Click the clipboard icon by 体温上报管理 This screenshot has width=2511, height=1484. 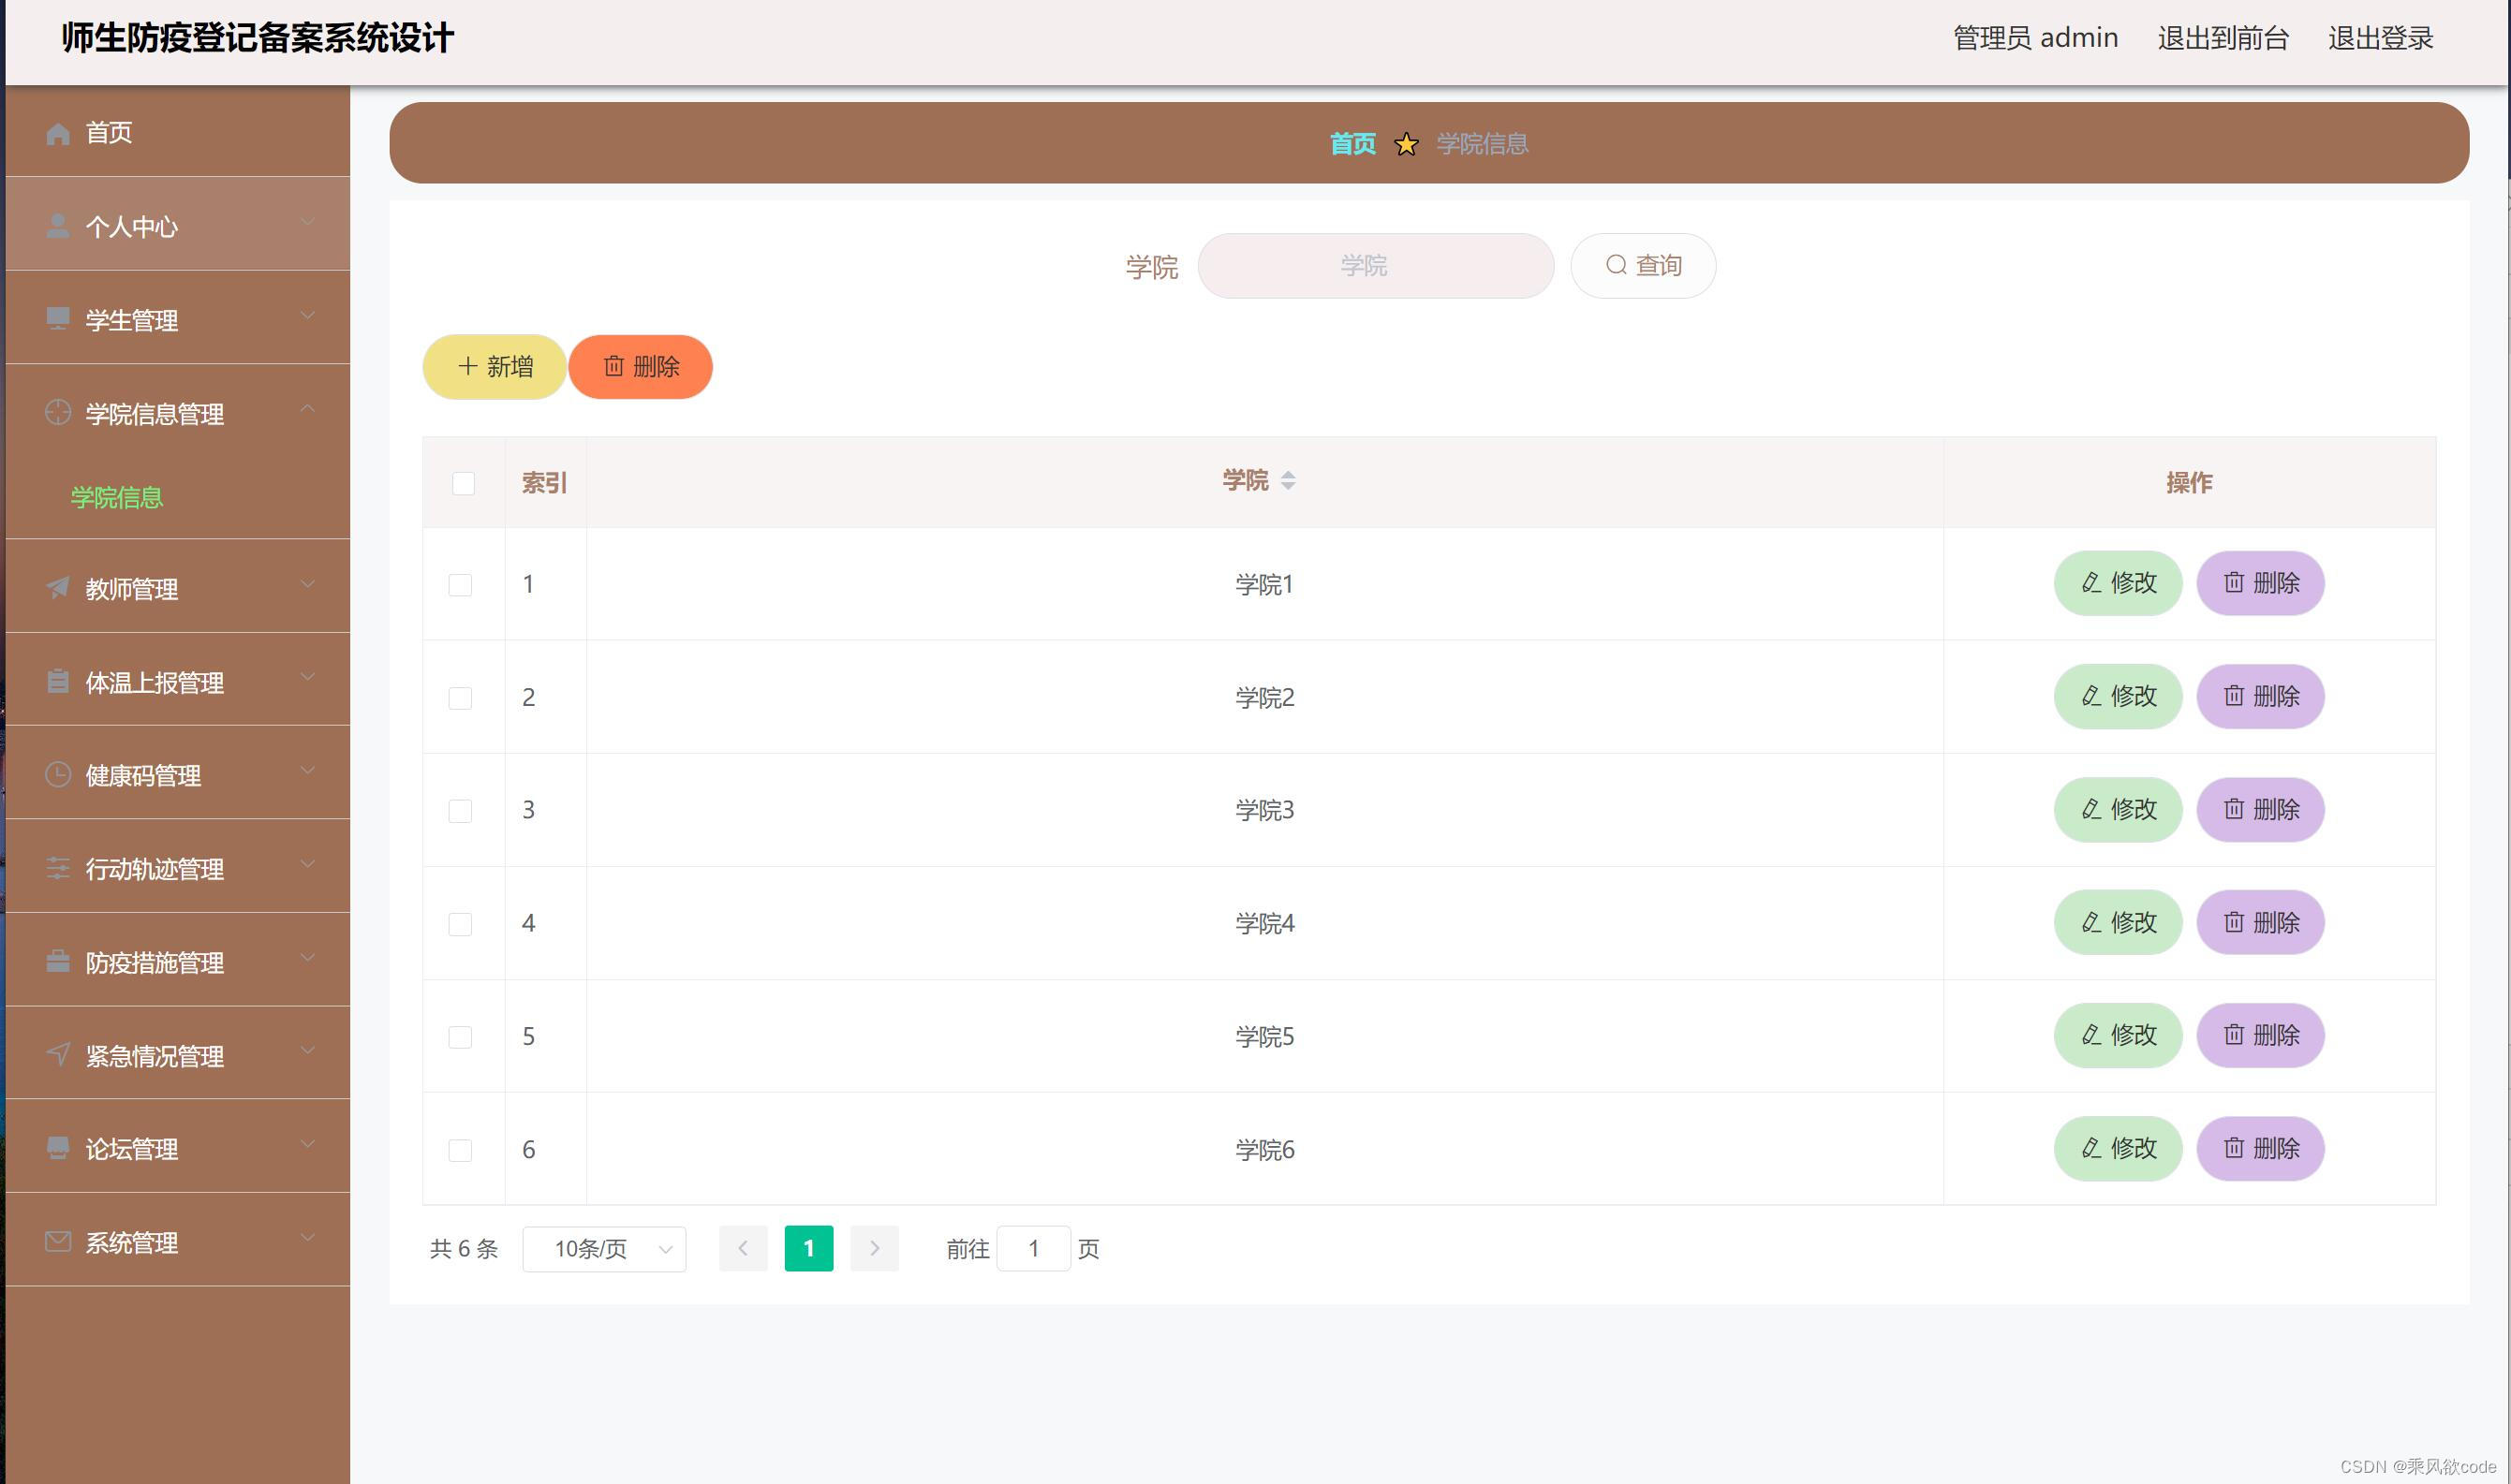58,682
